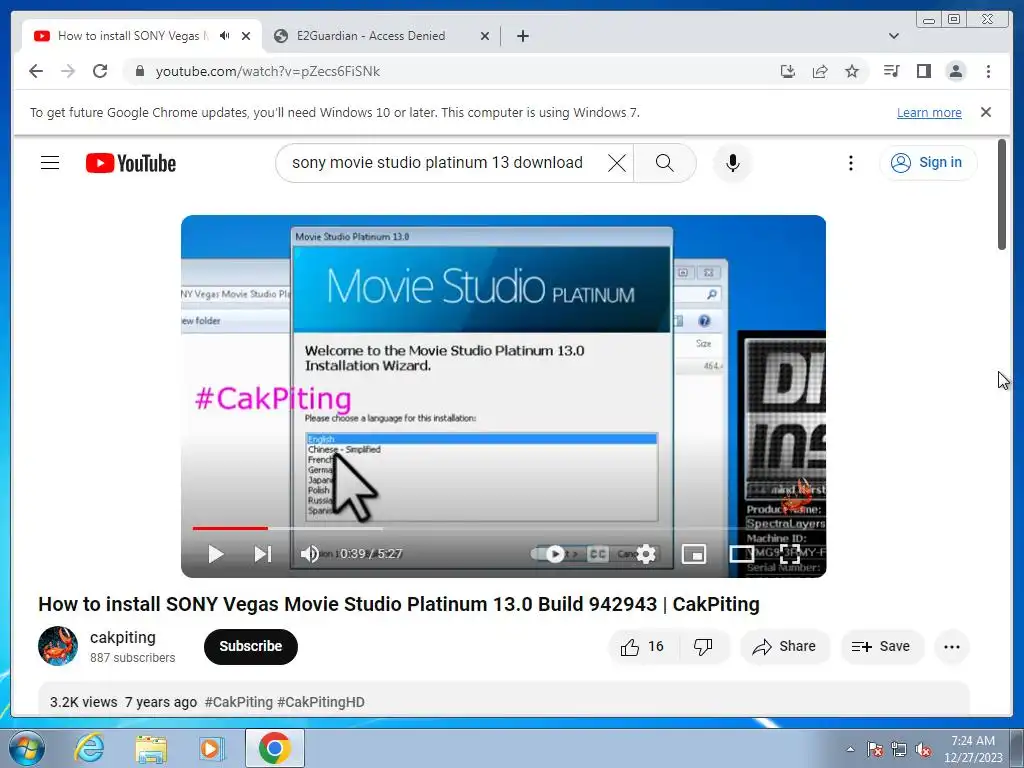Open the media controls icon
Screen dimensions: 1024x768
click(891, 71)
